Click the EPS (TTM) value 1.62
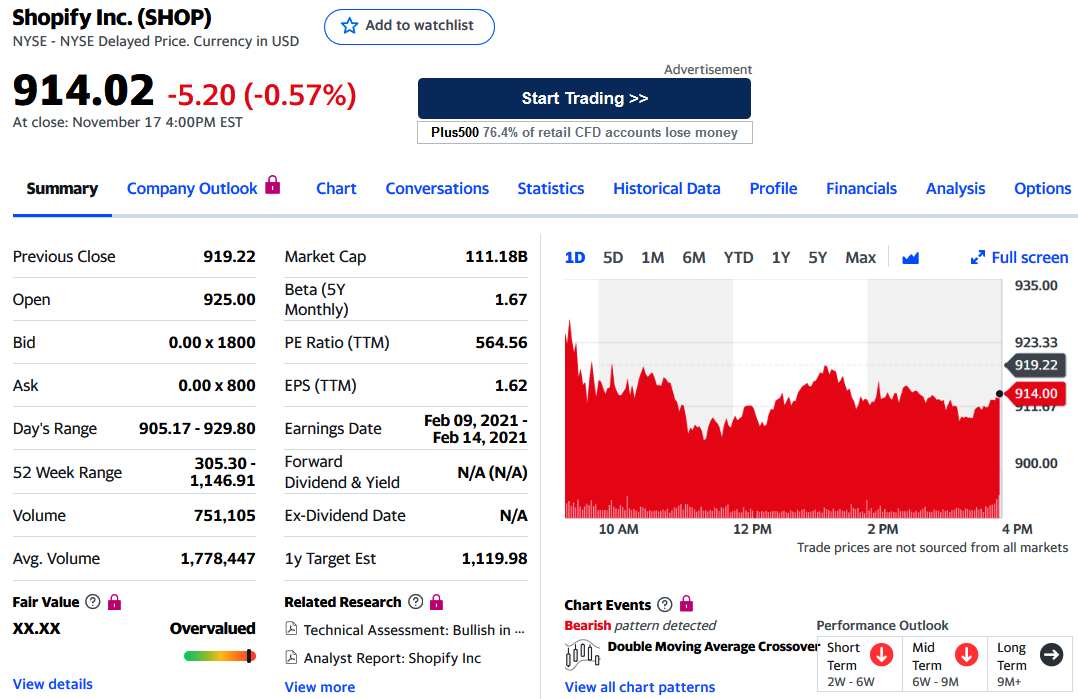1078x699 pixels. [511, 386]
